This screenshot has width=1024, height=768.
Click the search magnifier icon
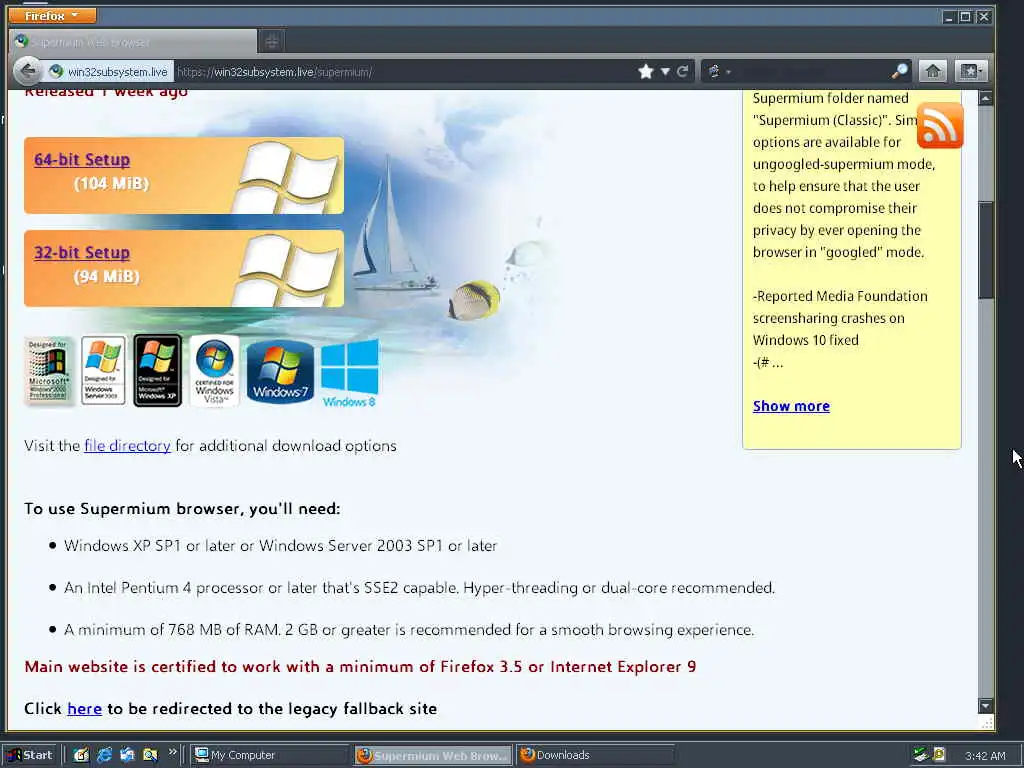[899, 71]
